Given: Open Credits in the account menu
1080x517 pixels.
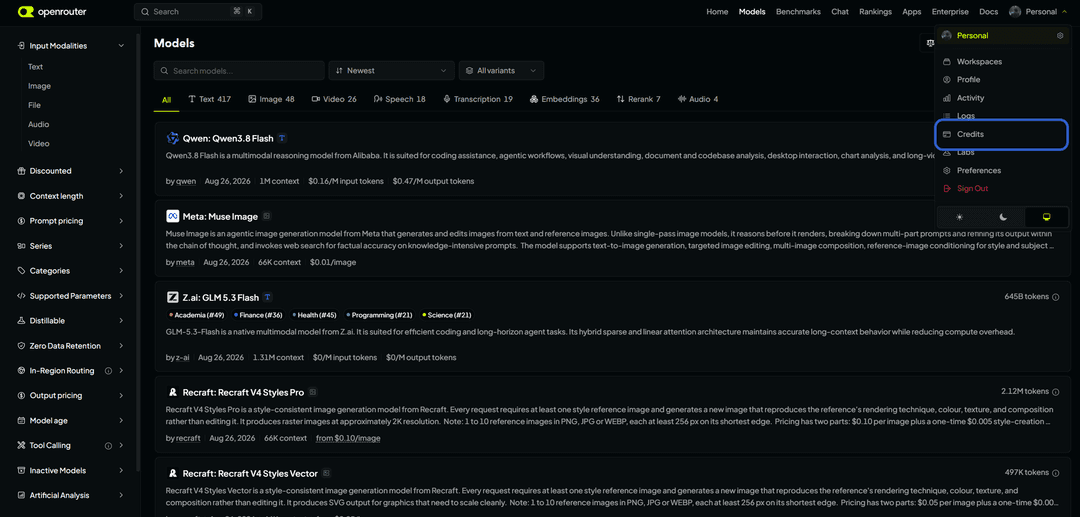Looking at the screenshot, I should (x=1001, y=134).
